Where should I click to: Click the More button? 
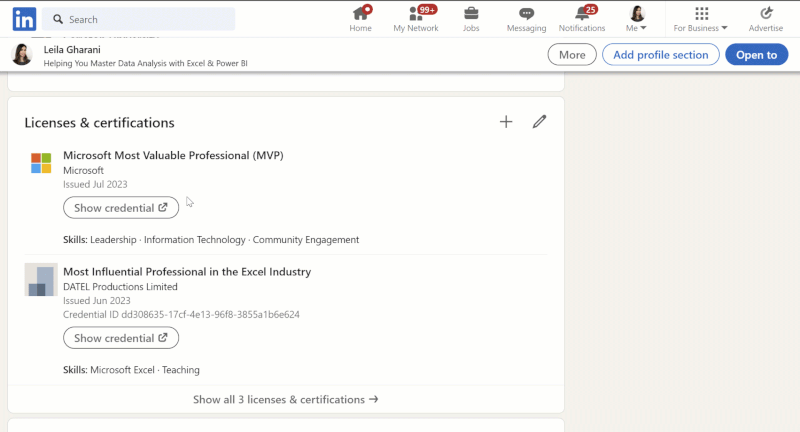click(x=572, y=55)
